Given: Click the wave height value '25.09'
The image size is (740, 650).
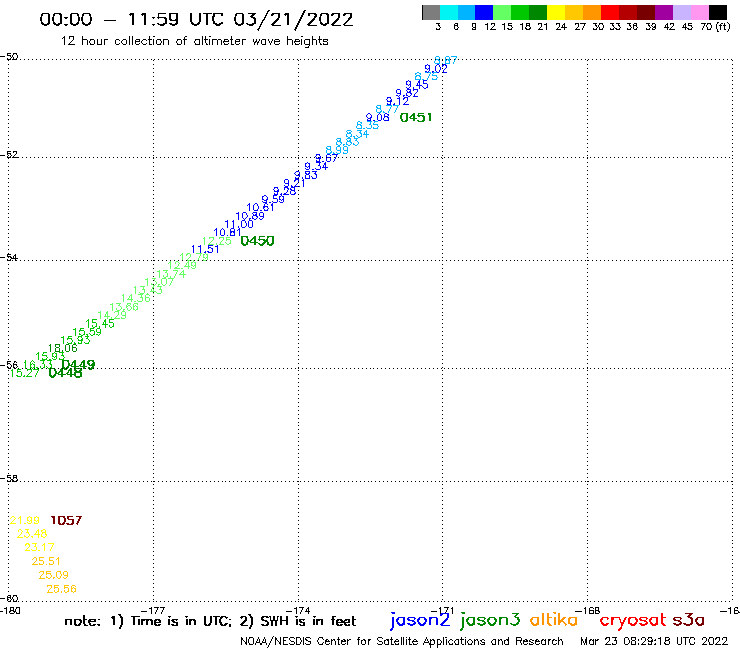Looking at the screenshot, I should click(x=53, y=575).
